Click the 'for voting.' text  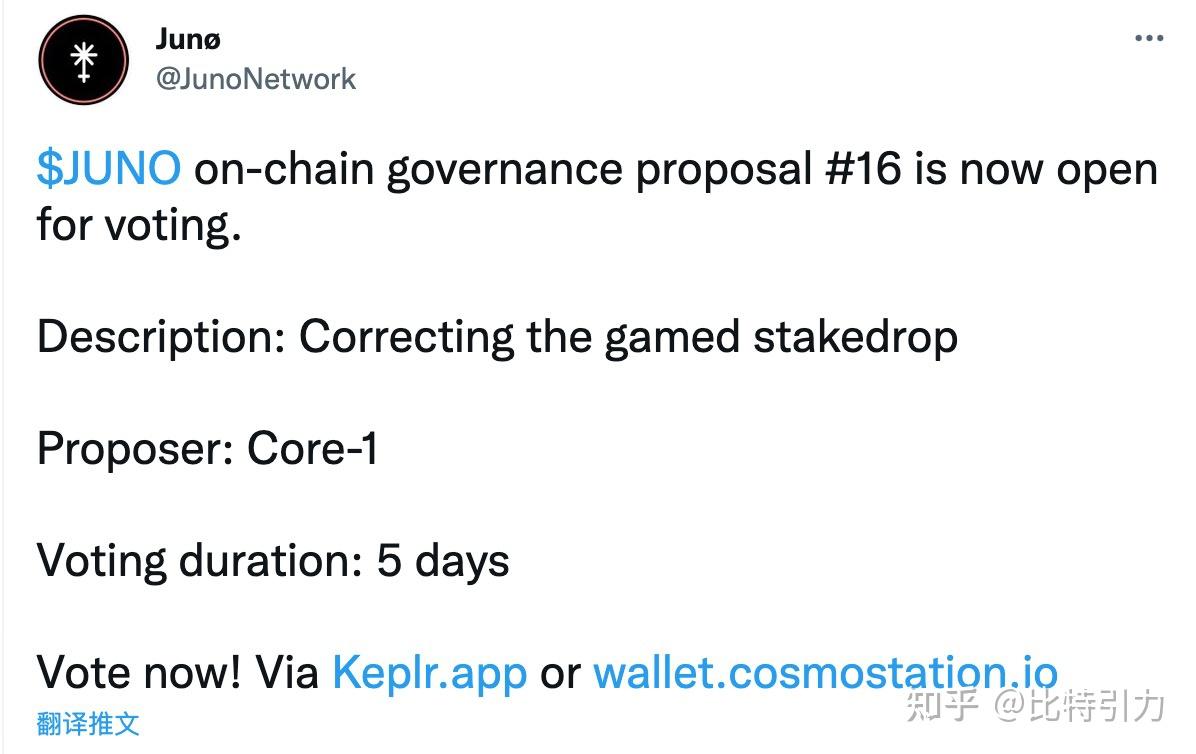(139, 225)
